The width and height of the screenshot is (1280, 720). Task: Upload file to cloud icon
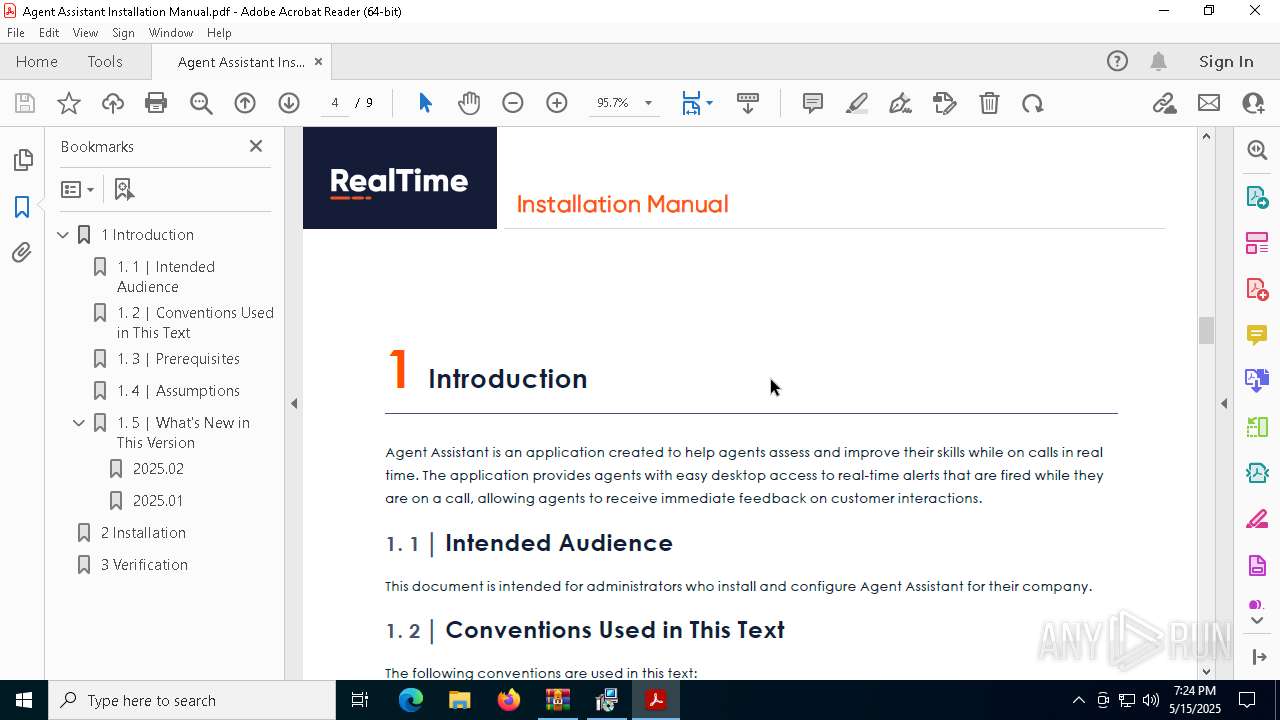click(x=113, y=103)
